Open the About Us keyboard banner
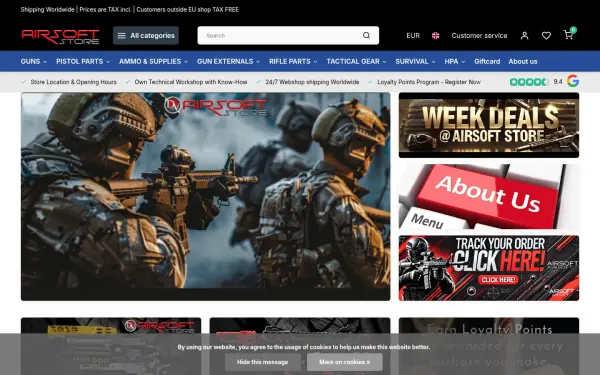This screenshot has height=375, width=600. pyautogui.click(x=489, y=196)
